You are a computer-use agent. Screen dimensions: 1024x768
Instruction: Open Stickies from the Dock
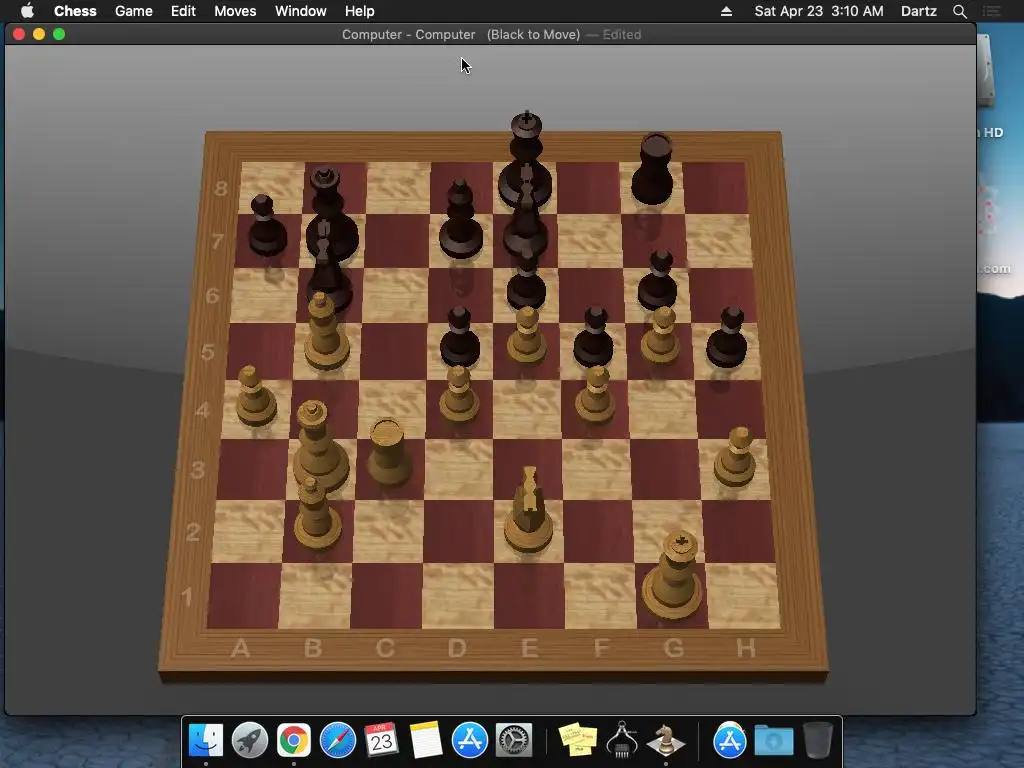coord(578,740)
